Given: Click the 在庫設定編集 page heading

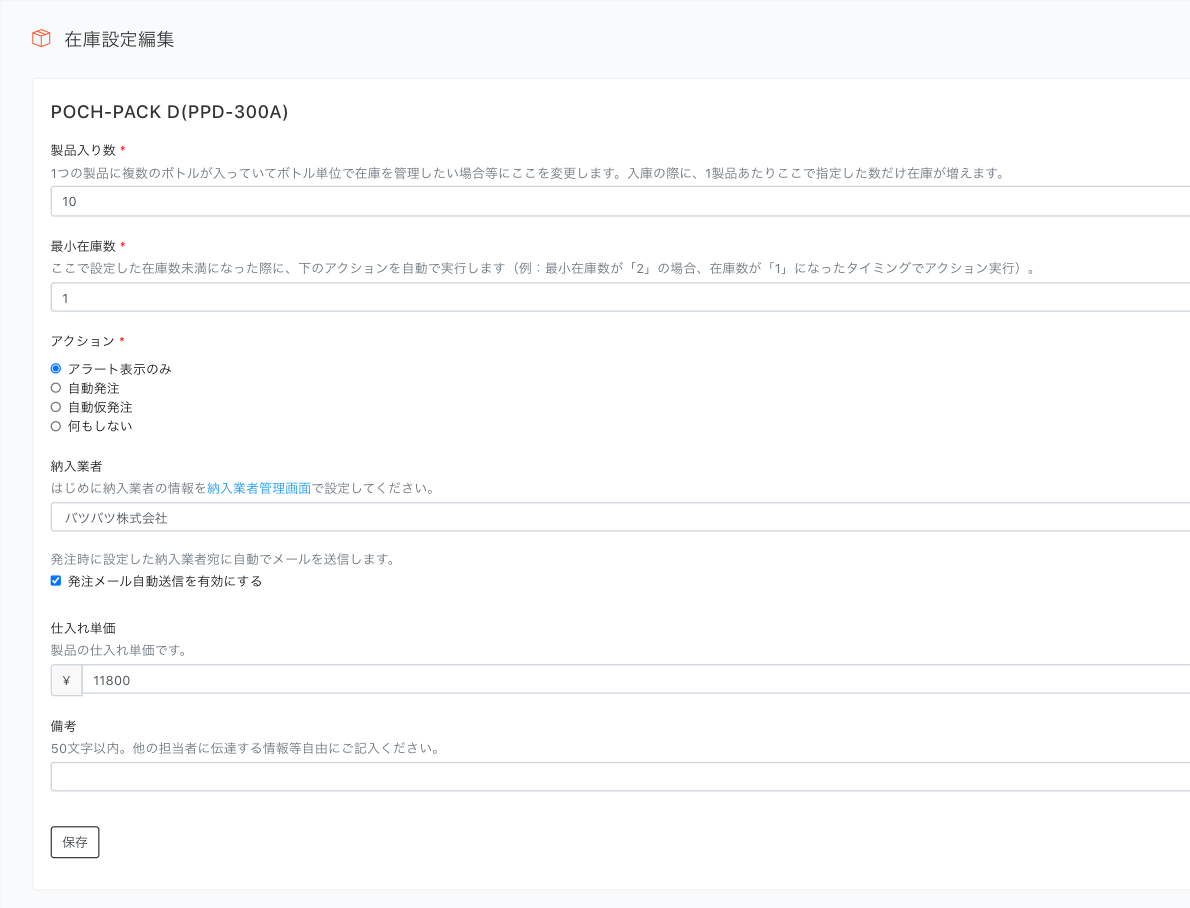Looking at the screenshot, I should [119, 40].
